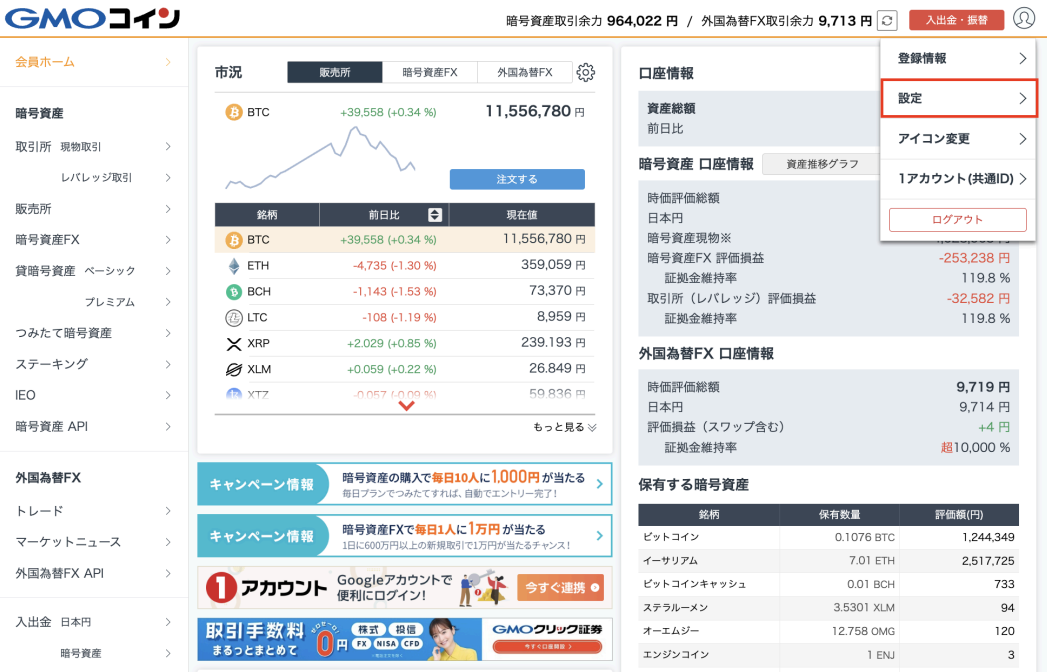1047x672 pixels.
Task: Open the 暗号資産FX 1万円 campaign banner
Action: point(405,536)
